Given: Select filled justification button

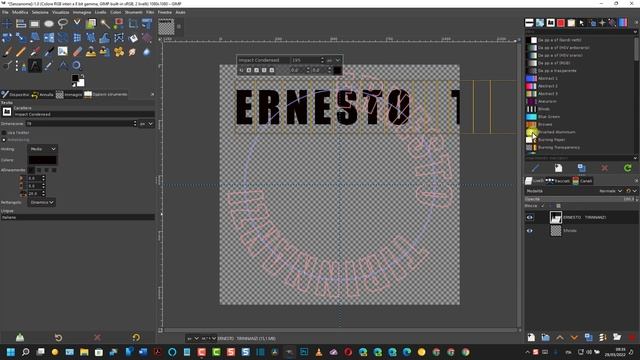Looking at the screenshot, I should click(54, 170).
